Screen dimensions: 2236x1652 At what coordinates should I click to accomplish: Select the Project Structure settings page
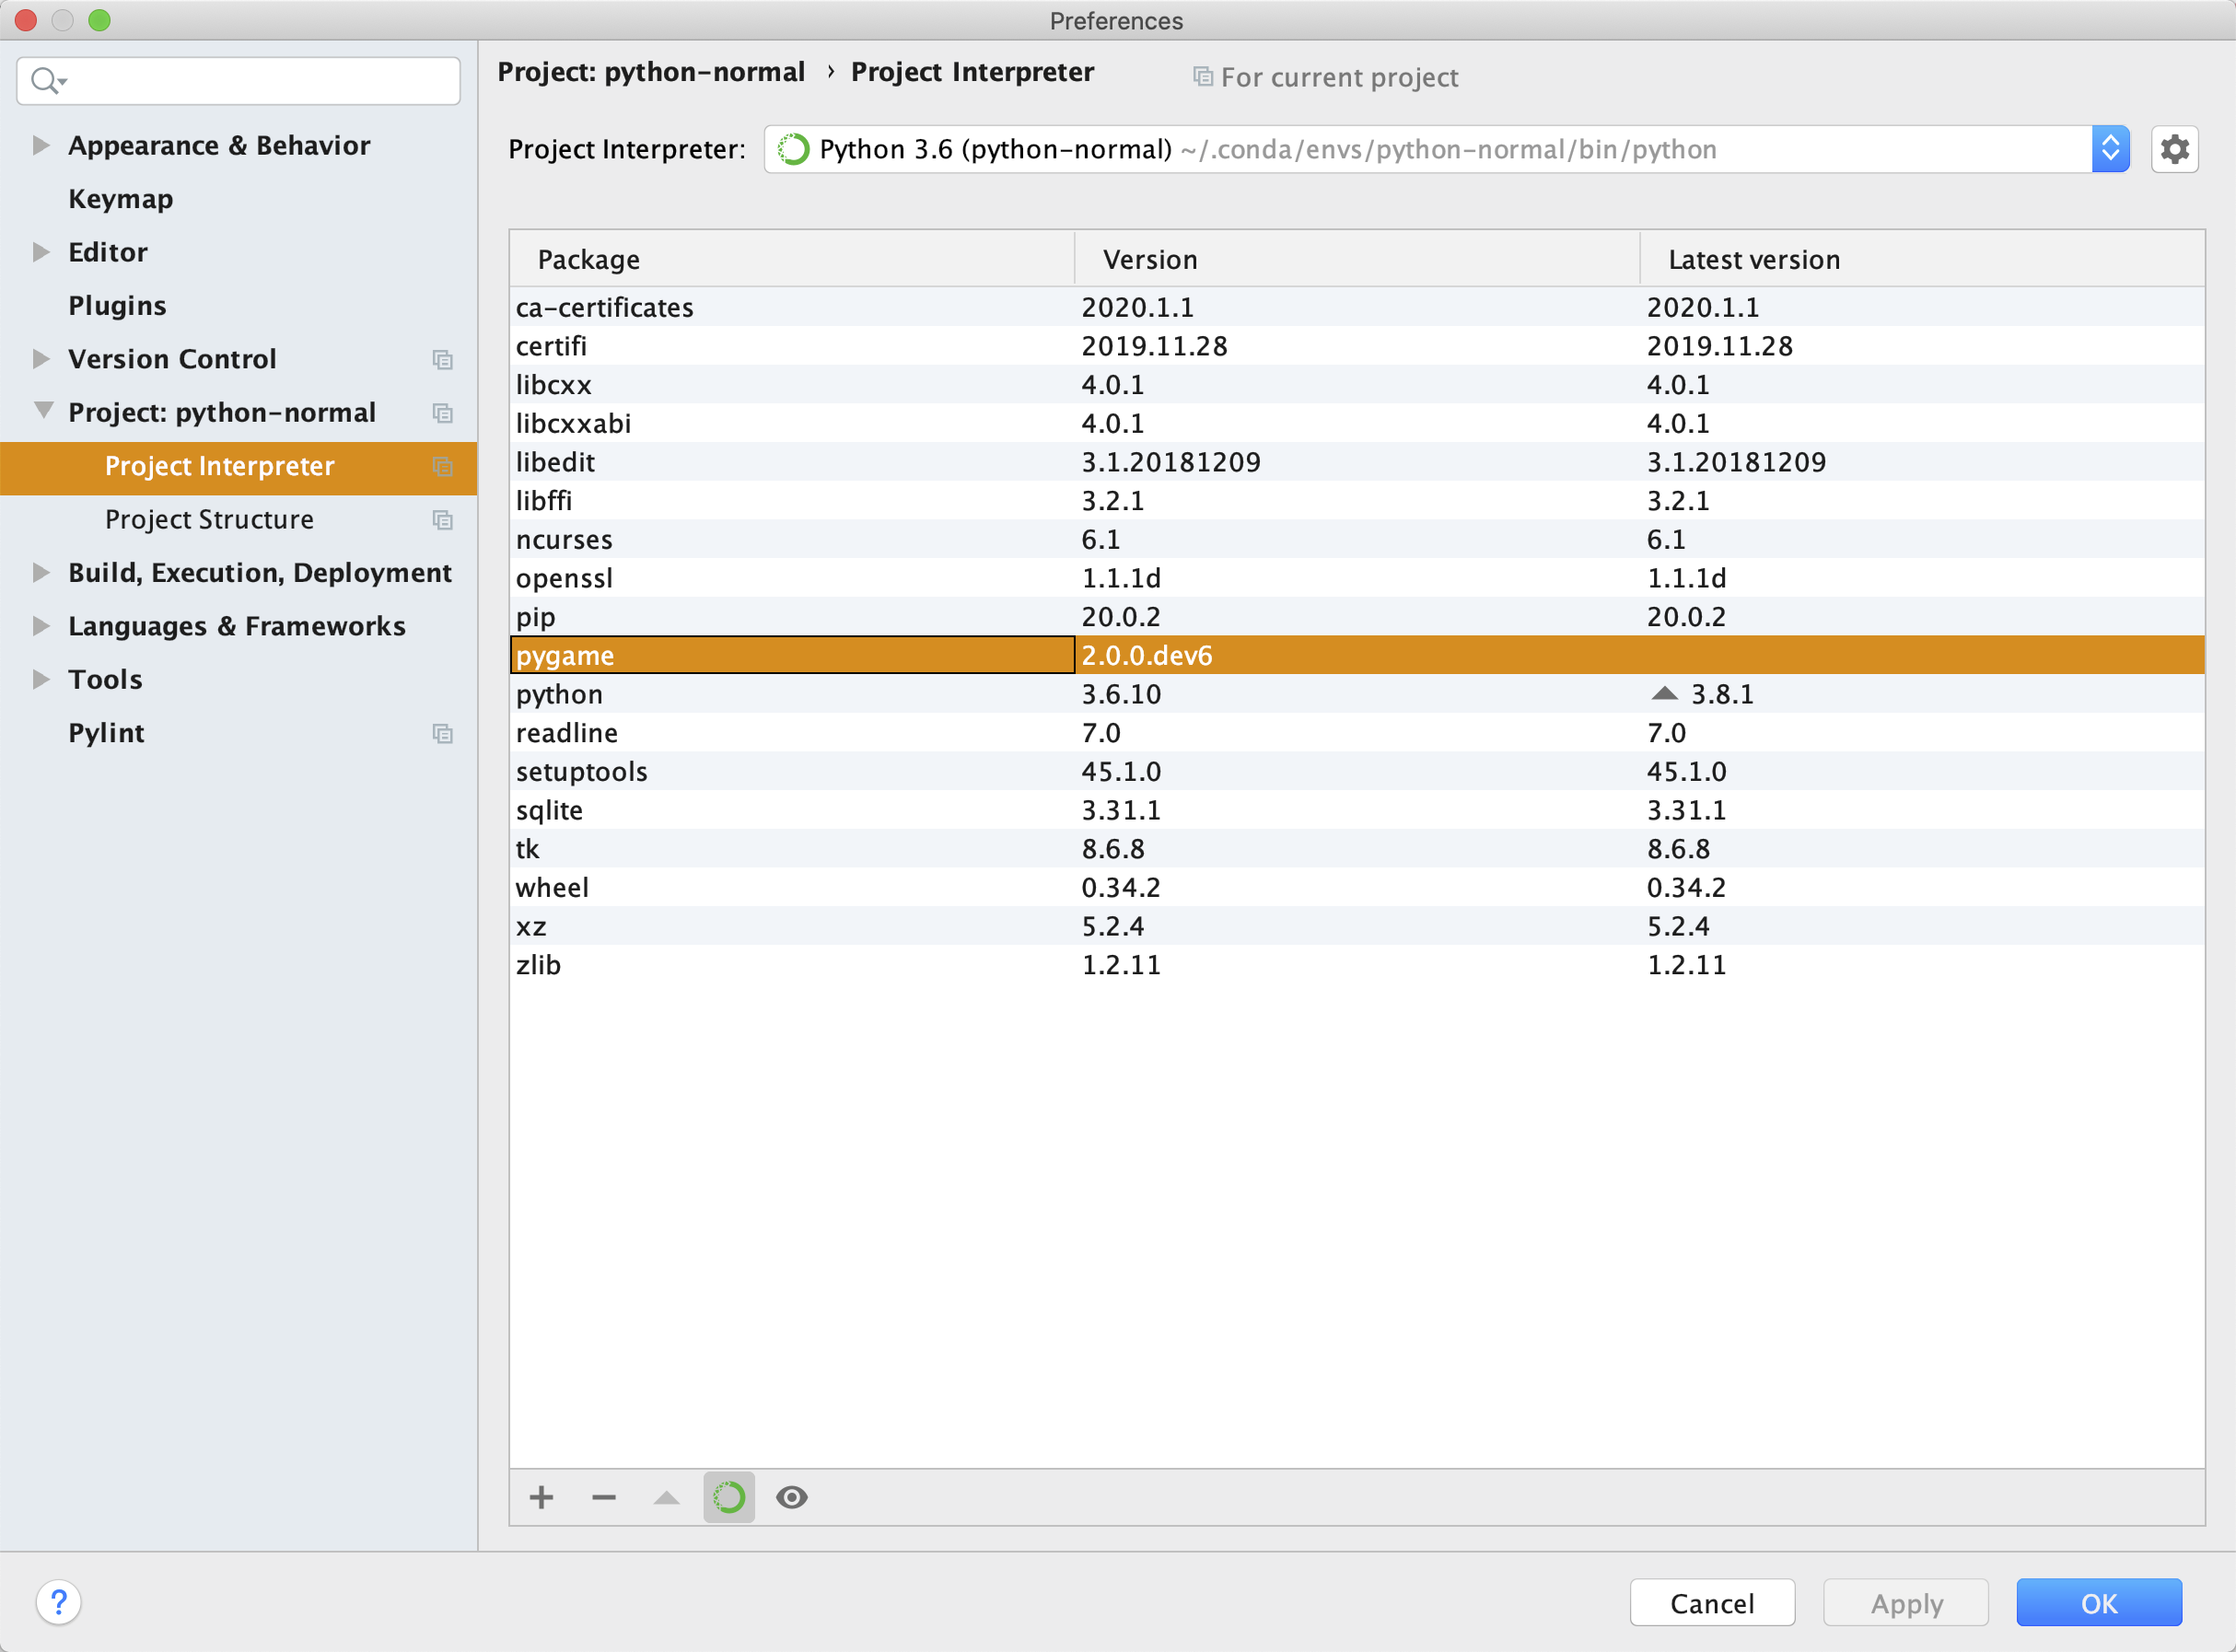pos(209,519)
